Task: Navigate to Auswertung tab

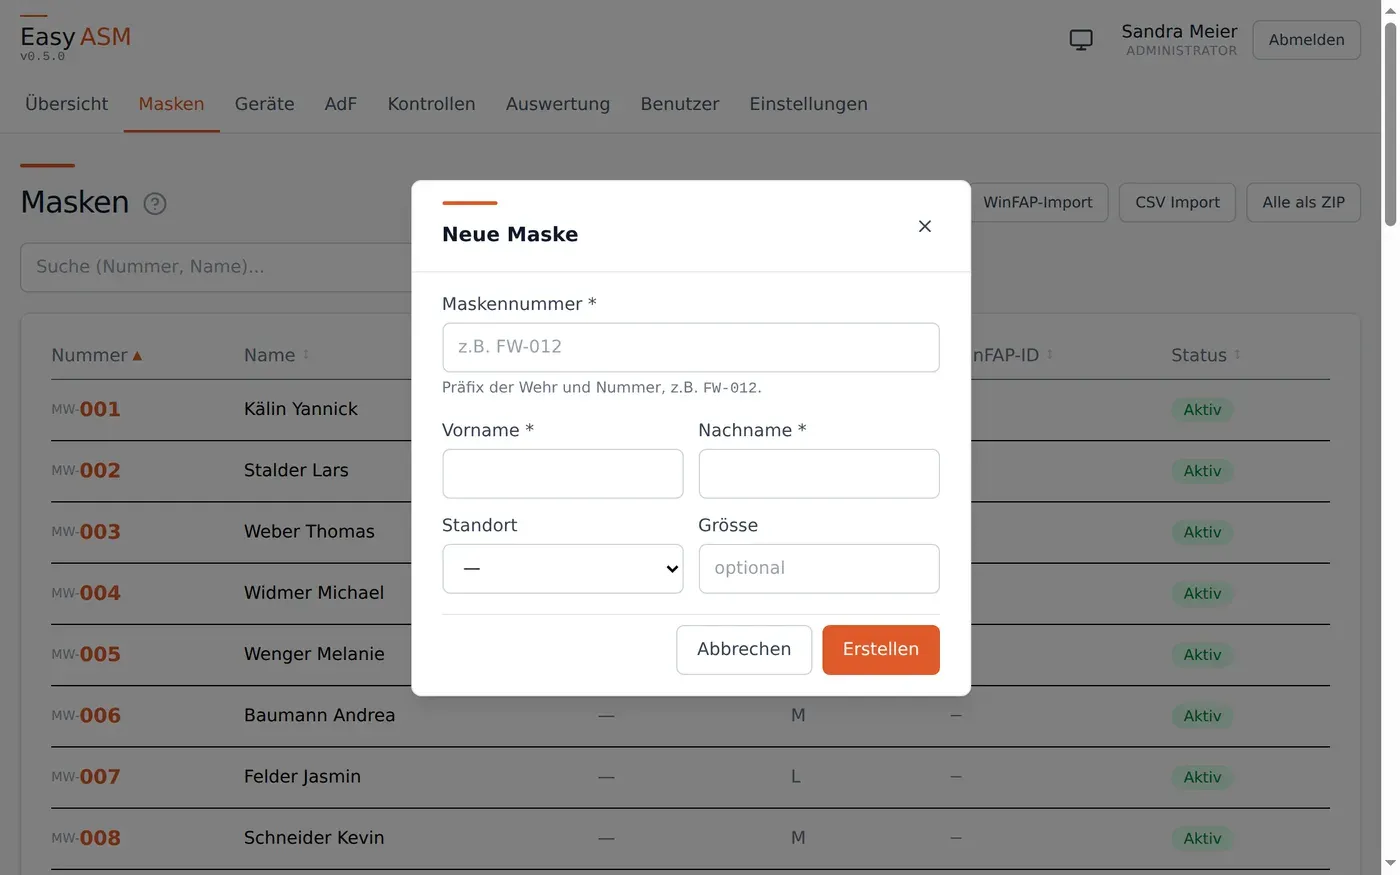Action: [558, 104]
